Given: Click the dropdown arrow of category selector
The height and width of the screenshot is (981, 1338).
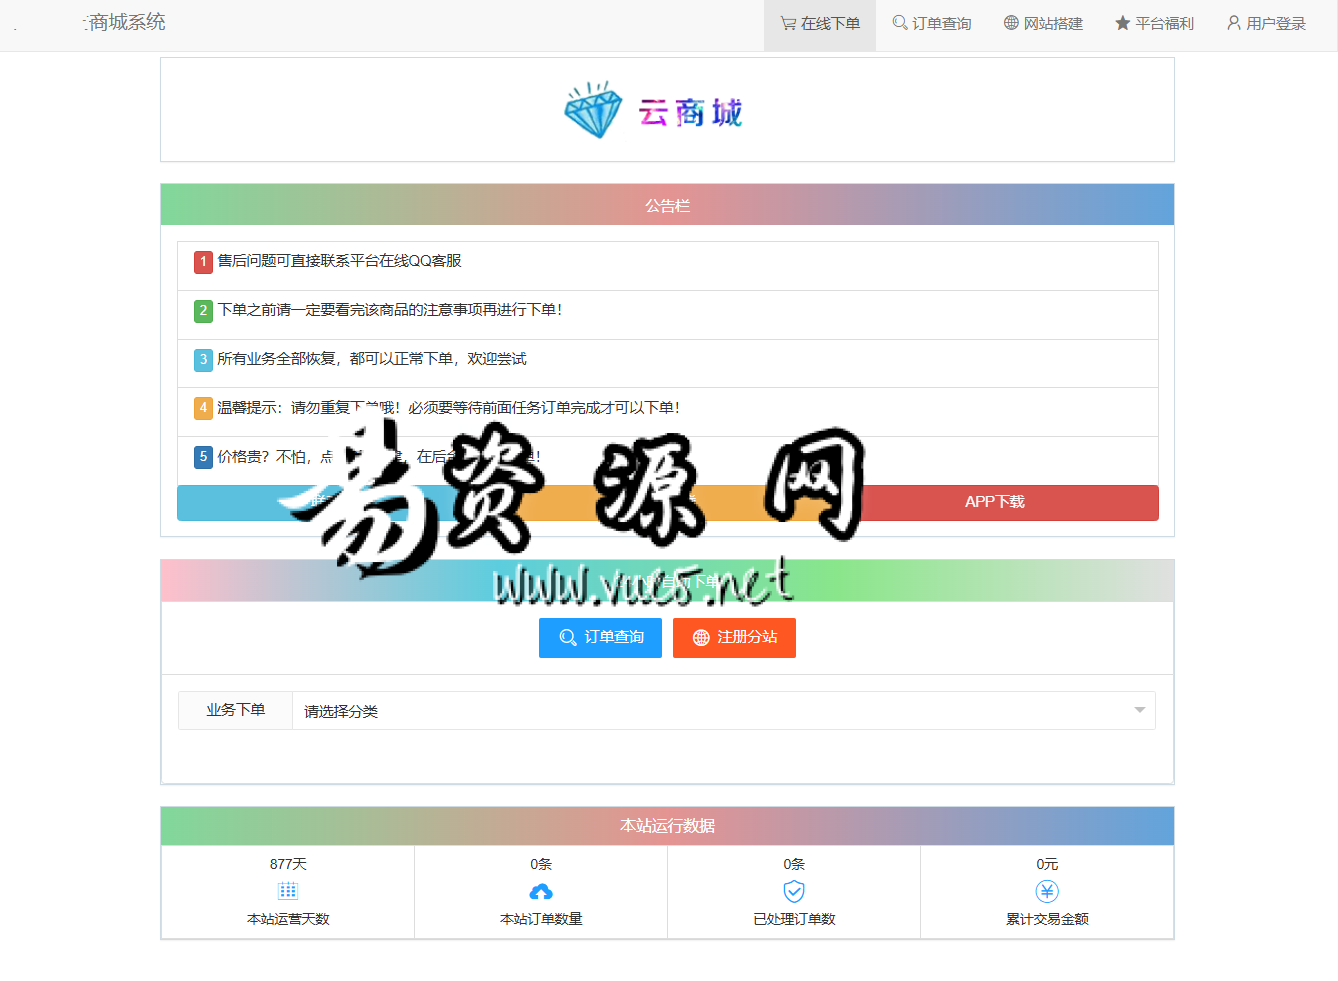Looking at the screenshot, I should pos(1139,711).
